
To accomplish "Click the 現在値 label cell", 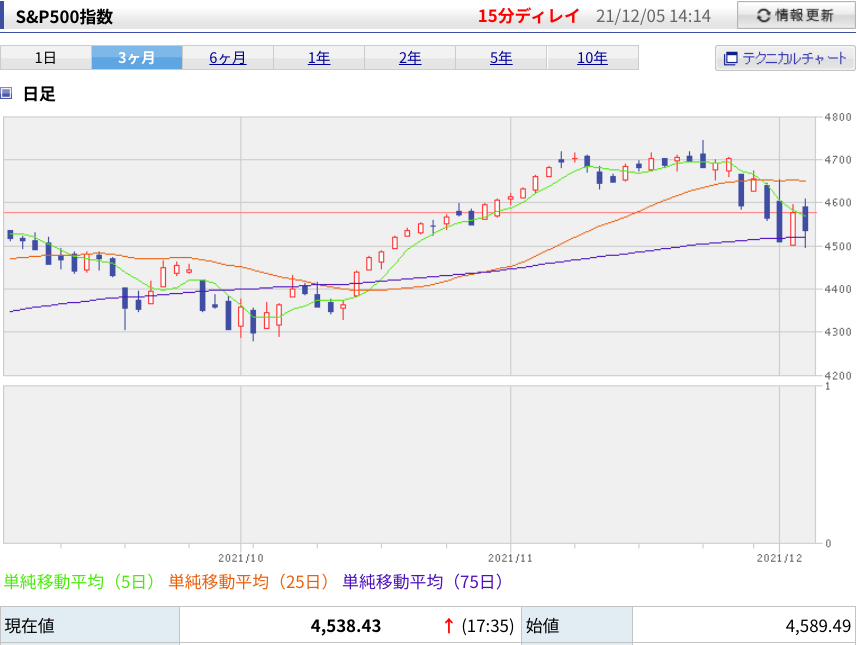I will [x=90, y=625].
